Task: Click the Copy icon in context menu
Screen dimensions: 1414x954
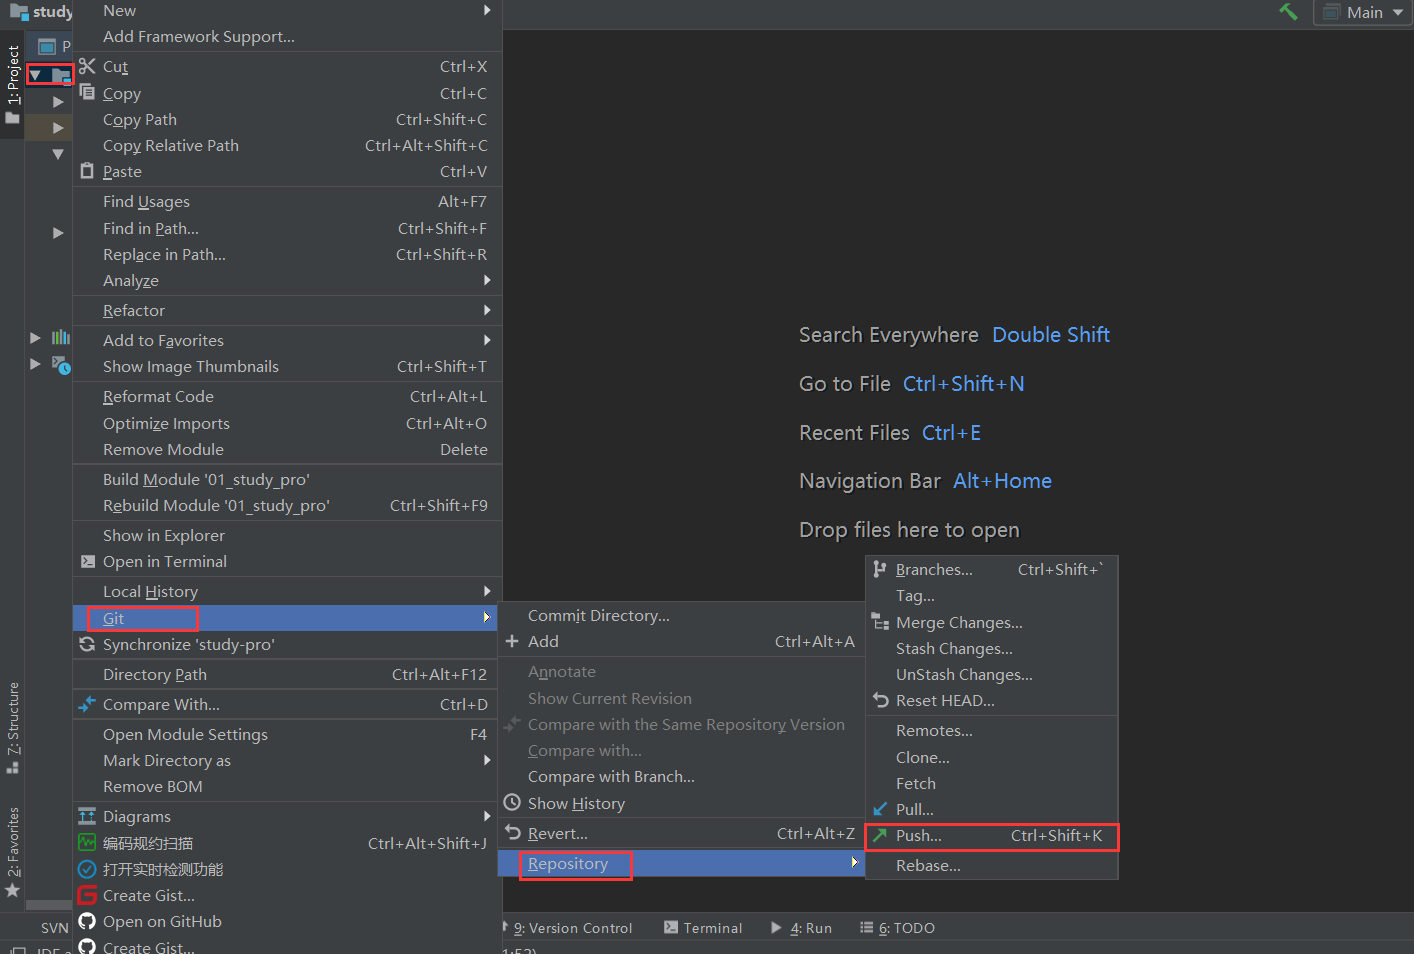Action: 87,91
